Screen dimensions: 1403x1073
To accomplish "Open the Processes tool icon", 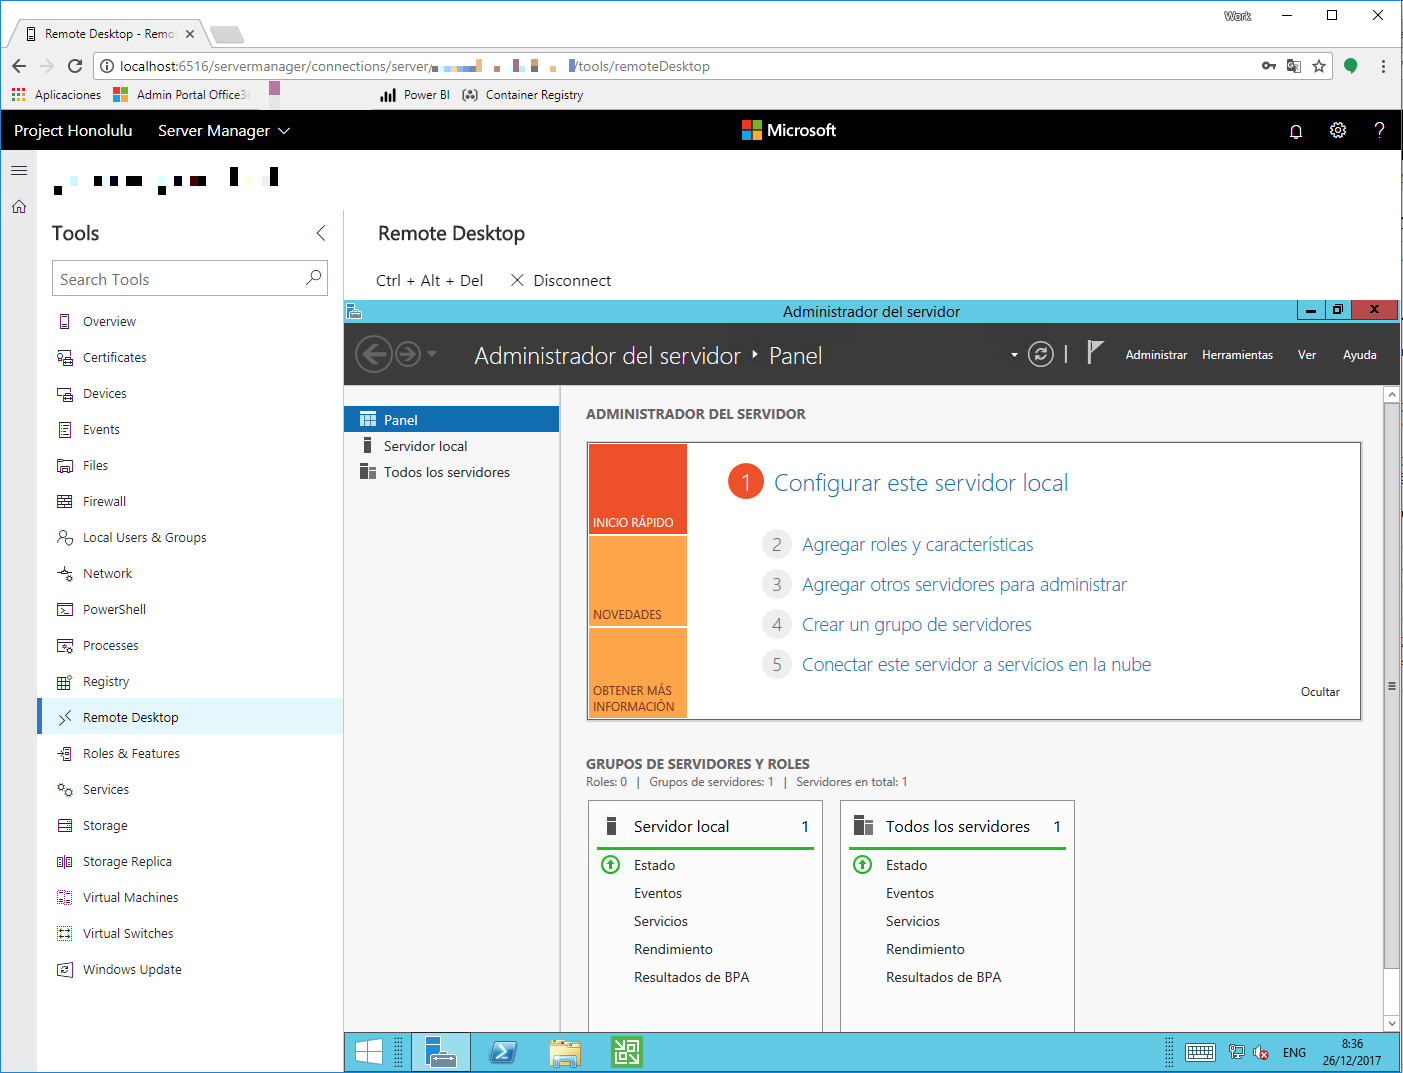I will tap(65, 646).
